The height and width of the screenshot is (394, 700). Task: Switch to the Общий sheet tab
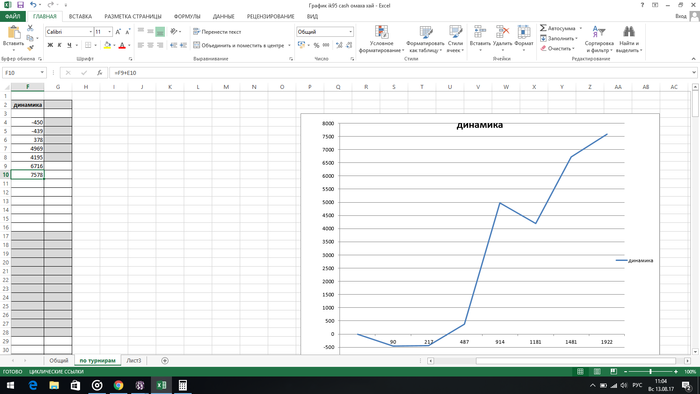click(x=58, y=361)
